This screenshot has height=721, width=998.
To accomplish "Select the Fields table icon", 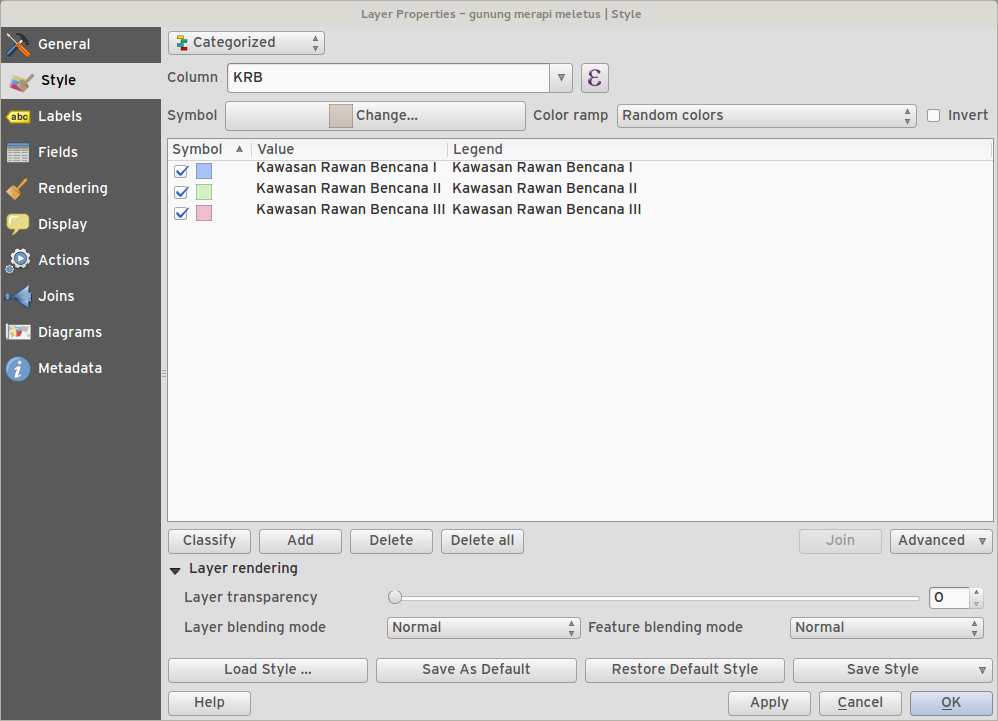I will point(18,153).
